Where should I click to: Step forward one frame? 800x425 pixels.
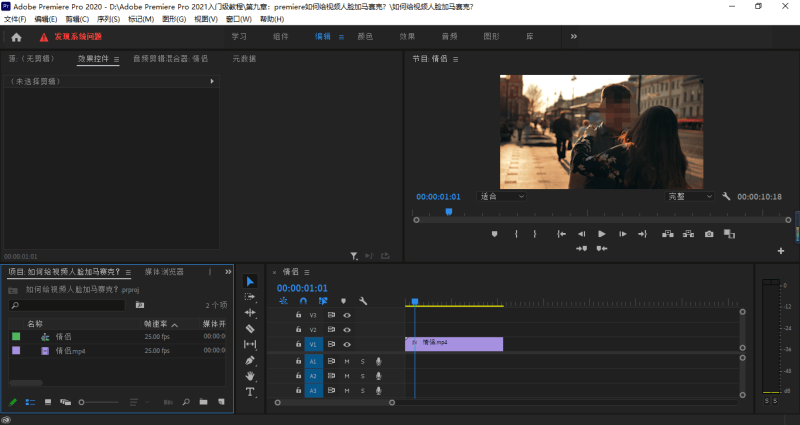(622, 234)
